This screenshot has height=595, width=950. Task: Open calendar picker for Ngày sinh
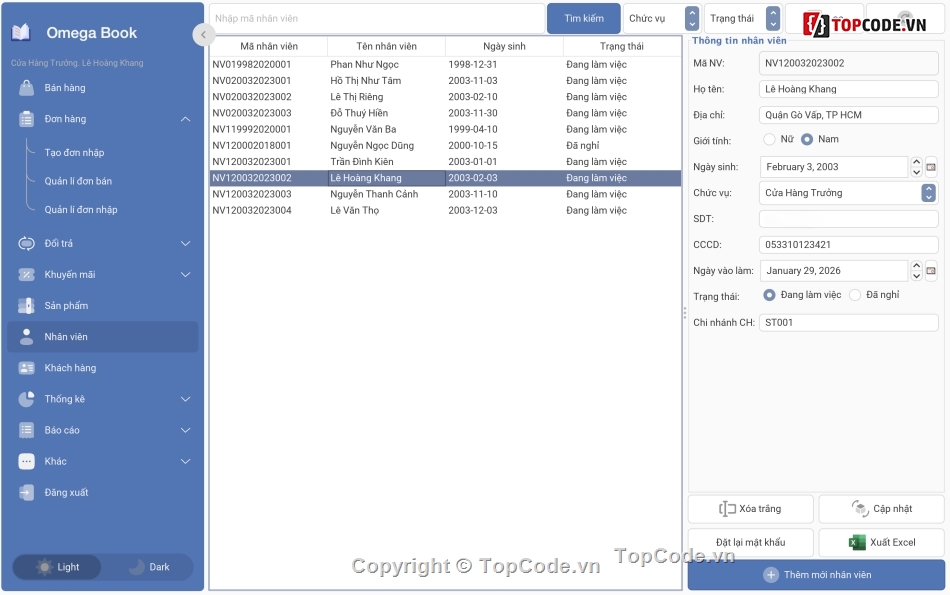(x=931, y=167)
